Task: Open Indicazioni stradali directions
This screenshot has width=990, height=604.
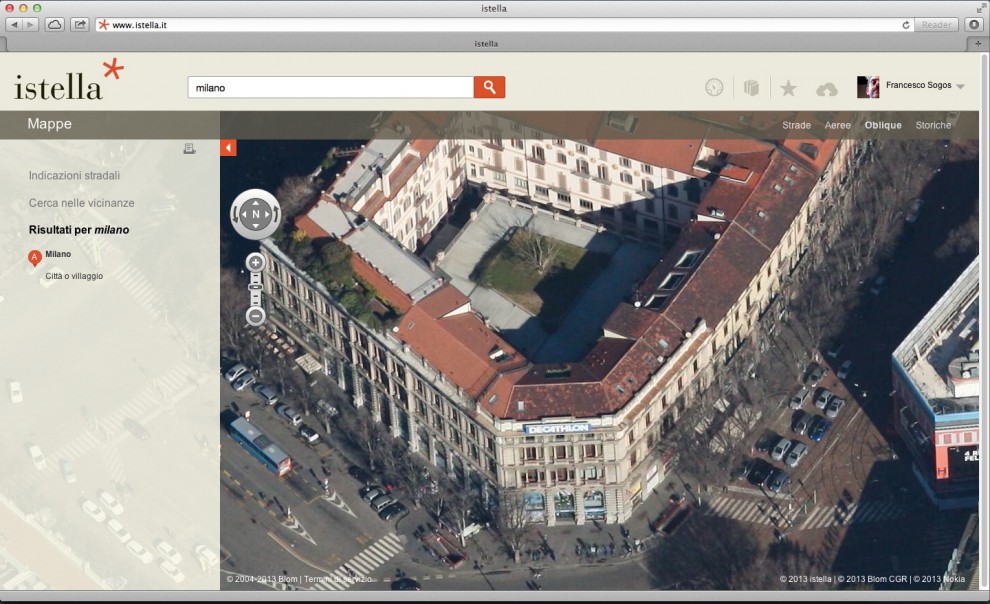Action: coord(75,175)
